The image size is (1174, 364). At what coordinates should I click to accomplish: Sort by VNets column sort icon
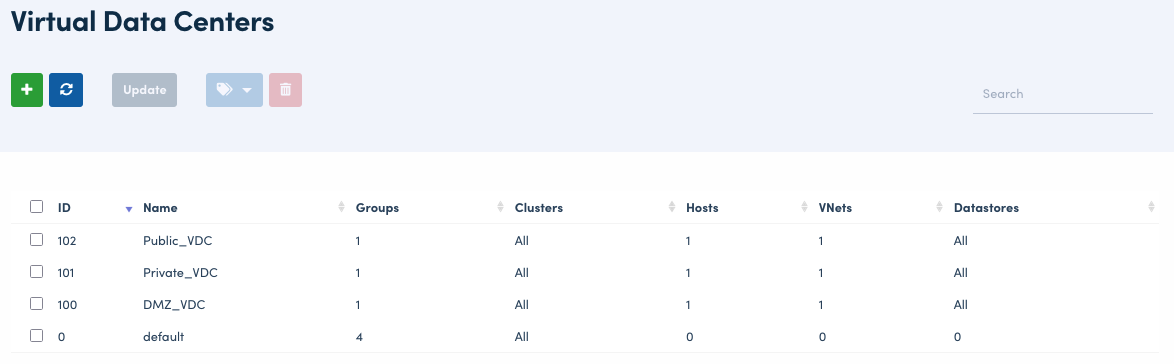940,207
